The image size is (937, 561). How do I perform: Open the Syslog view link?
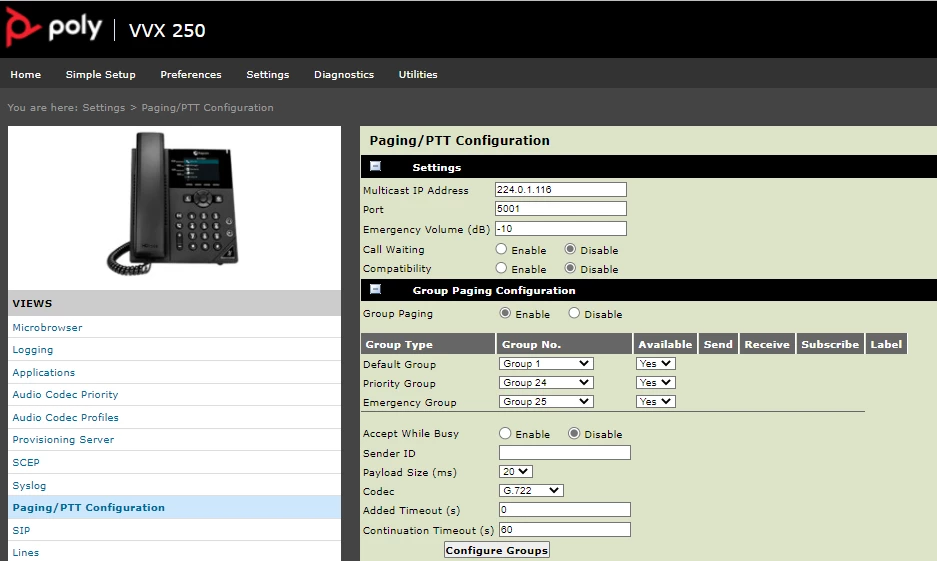coord(29,485)
